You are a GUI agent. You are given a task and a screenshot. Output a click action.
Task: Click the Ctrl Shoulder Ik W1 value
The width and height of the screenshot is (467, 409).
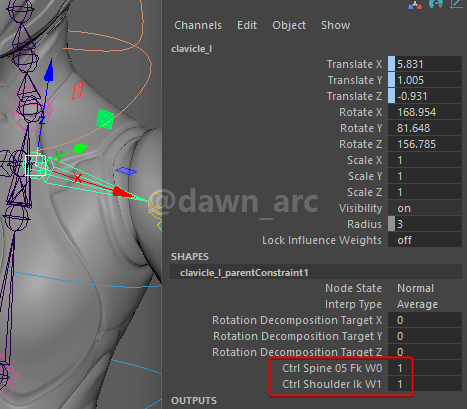(x=425, y=384)
